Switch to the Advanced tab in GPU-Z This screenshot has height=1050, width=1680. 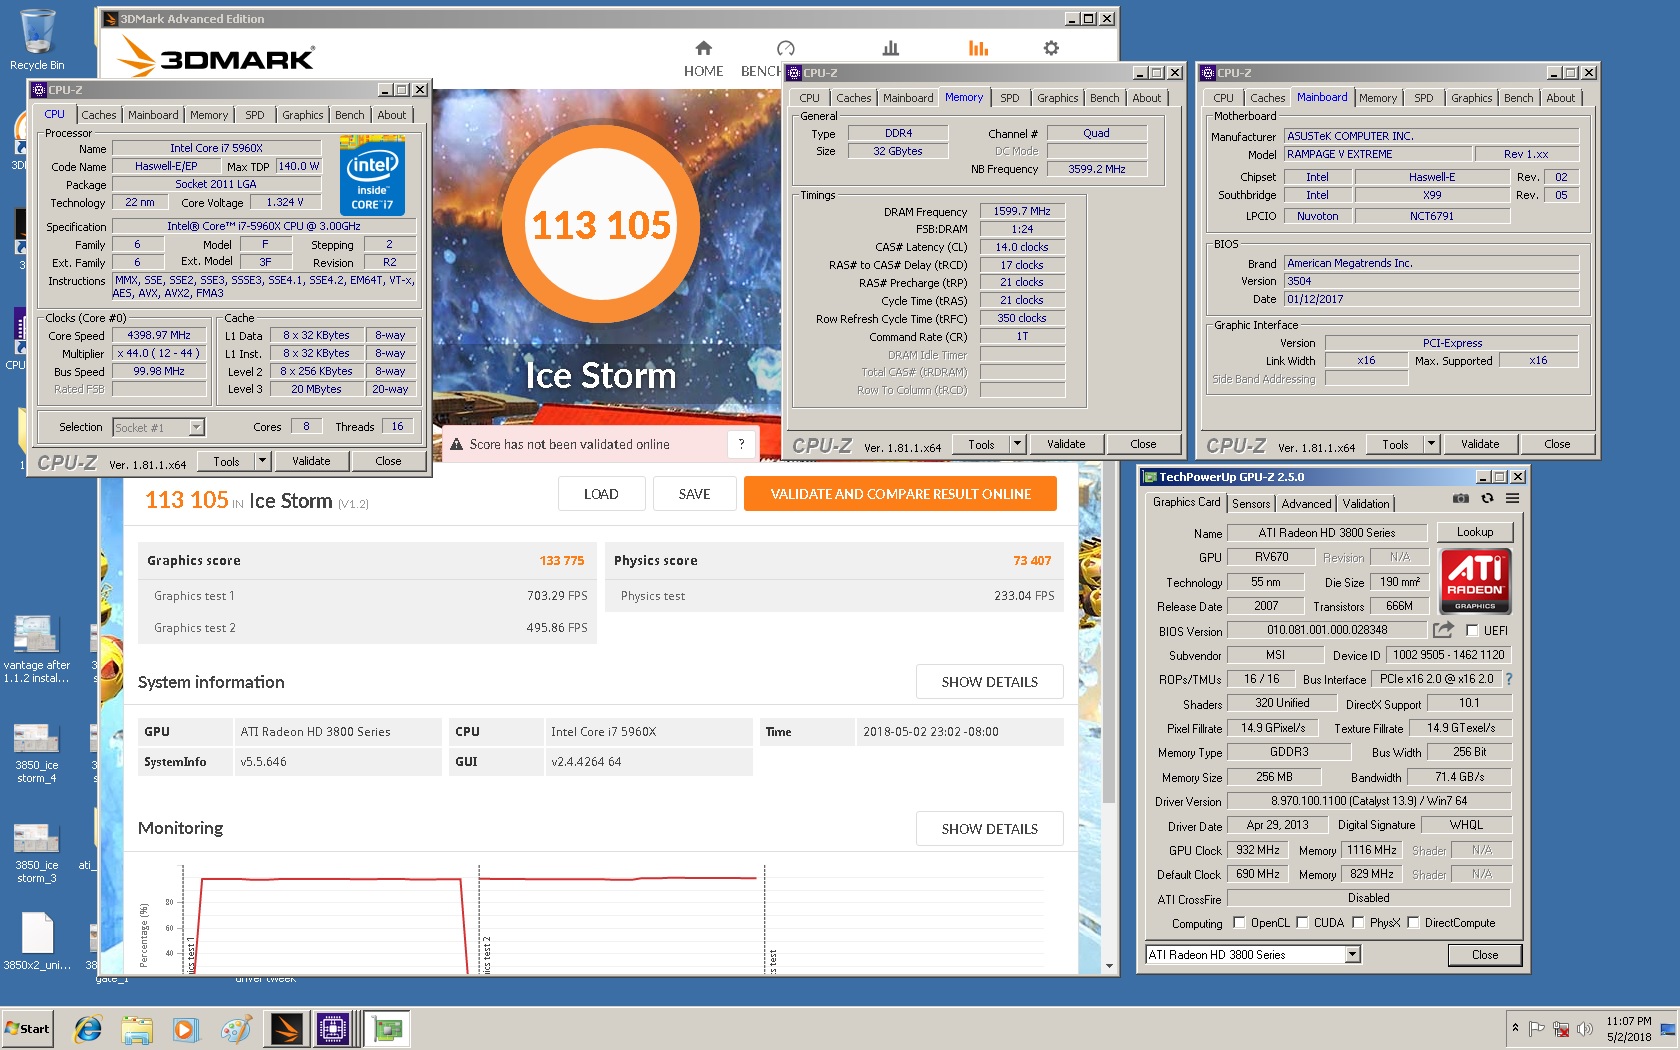(x=1306, y=503)
